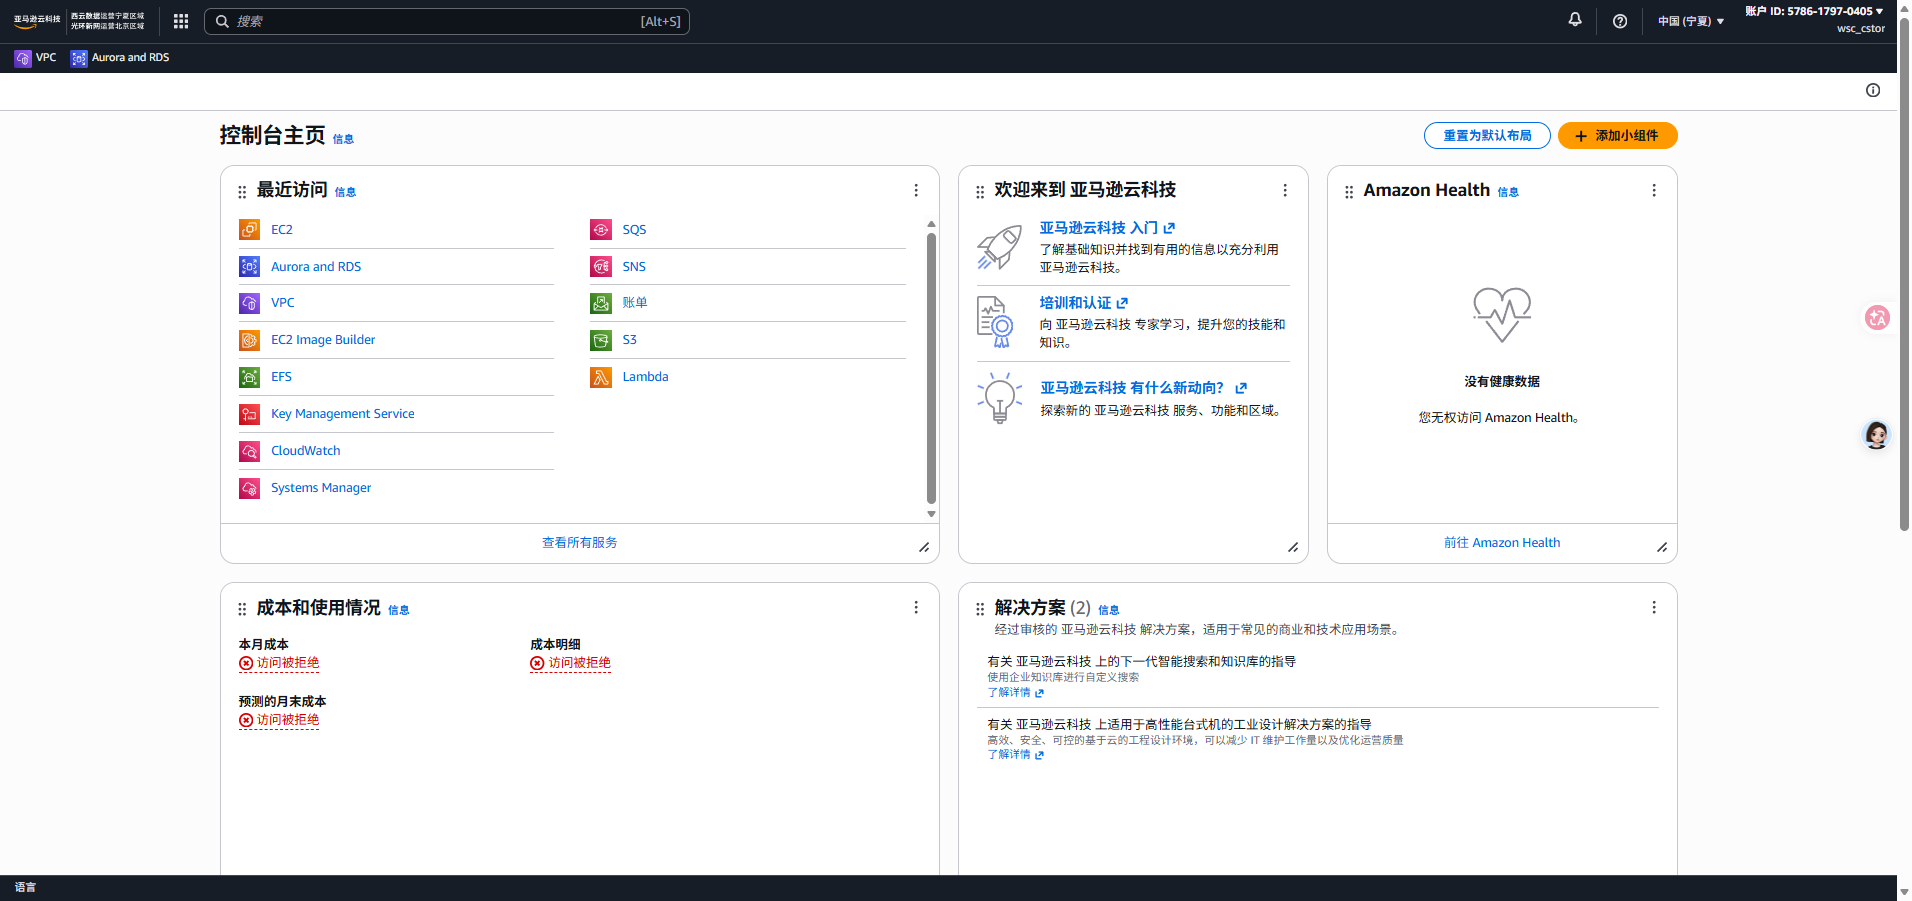The image size is (1912, 901).
Task: Click the S3 service icon
Action: (601, 340)
